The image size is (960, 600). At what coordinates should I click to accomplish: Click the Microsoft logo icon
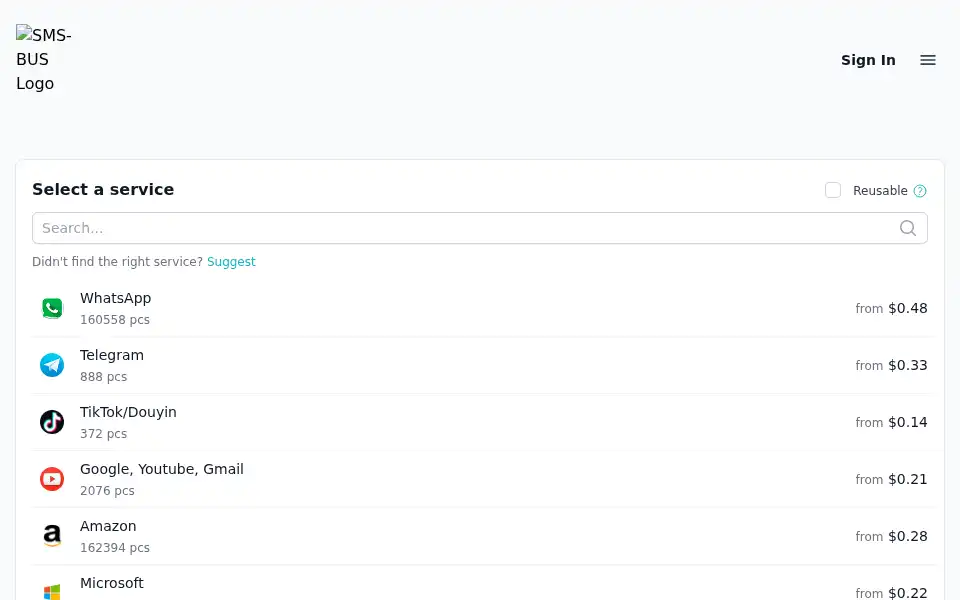(52, 591)
